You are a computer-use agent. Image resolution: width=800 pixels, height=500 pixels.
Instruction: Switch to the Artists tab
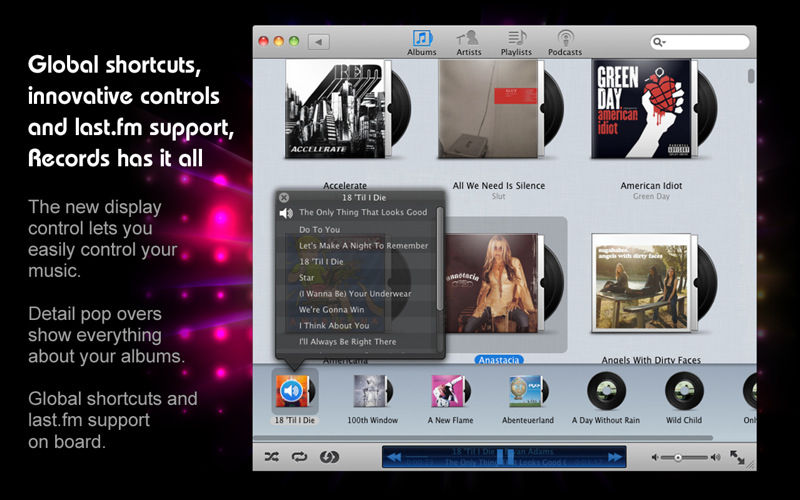(x=468, y=43)
